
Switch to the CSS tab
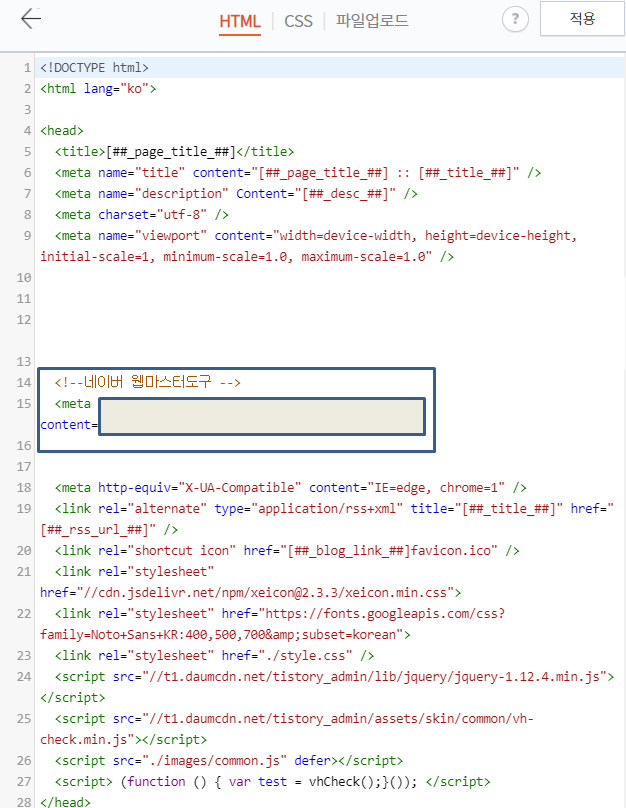point(298,21)
